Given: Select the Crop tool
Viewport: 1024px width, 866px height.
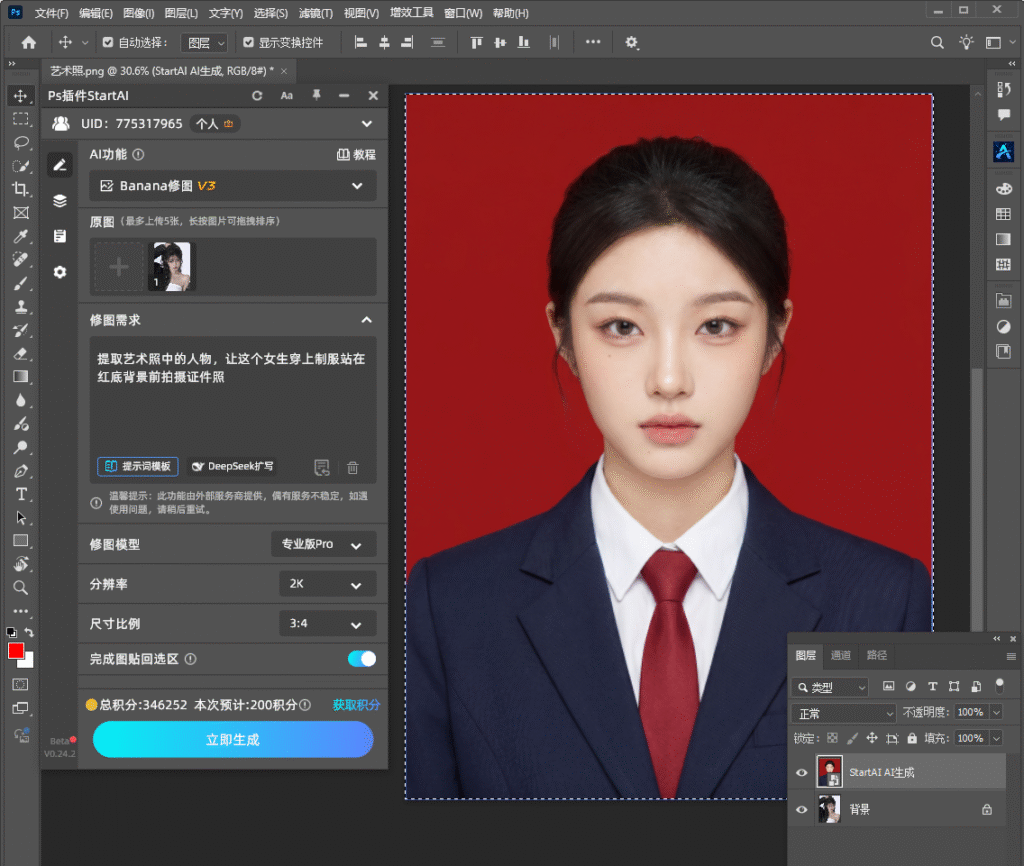Looking at the screenshot, I should pos(20,189).
